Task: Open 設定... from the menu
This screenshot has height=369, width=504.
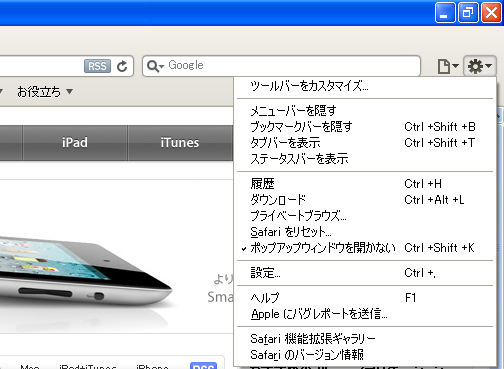Action: (x=364, y=273)
